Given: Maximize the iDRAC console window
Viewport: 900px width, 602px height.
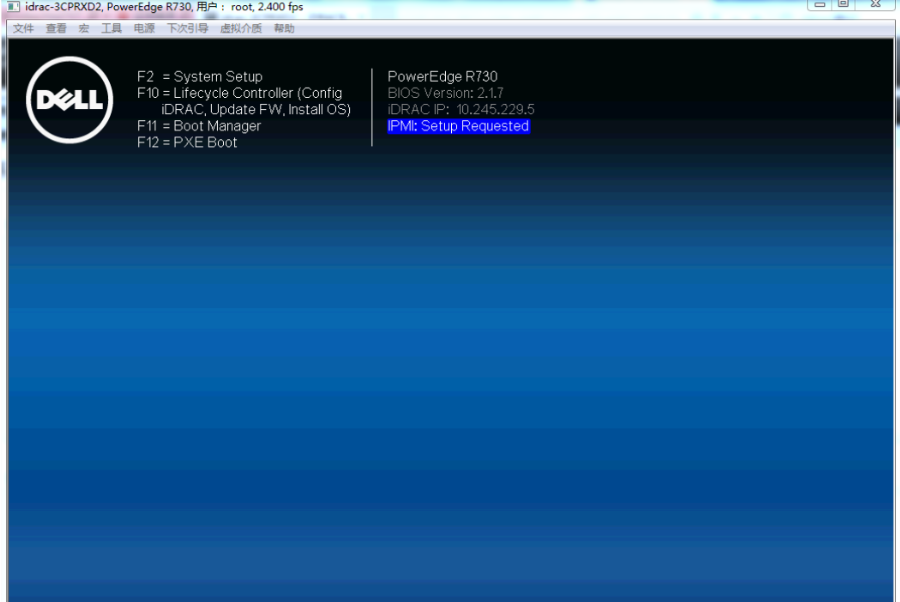Looking at the screenshot, I should tap(843, 5).
